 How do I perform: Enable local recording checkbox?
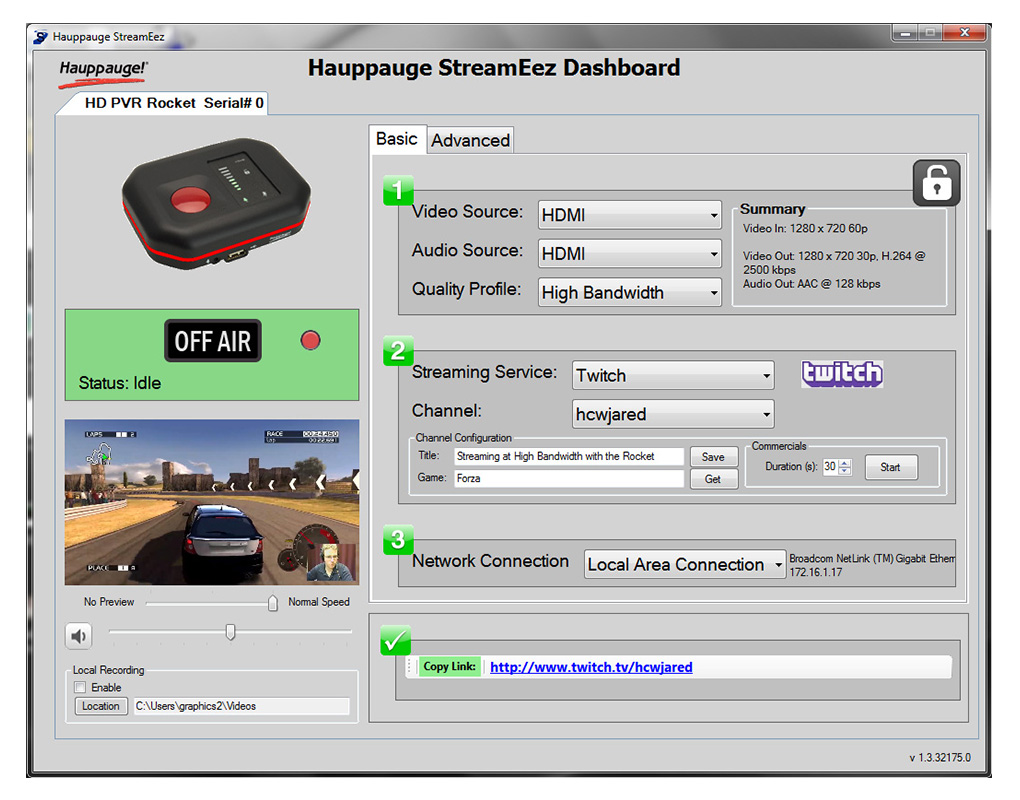pyautogui.click(x=81, y=688)
